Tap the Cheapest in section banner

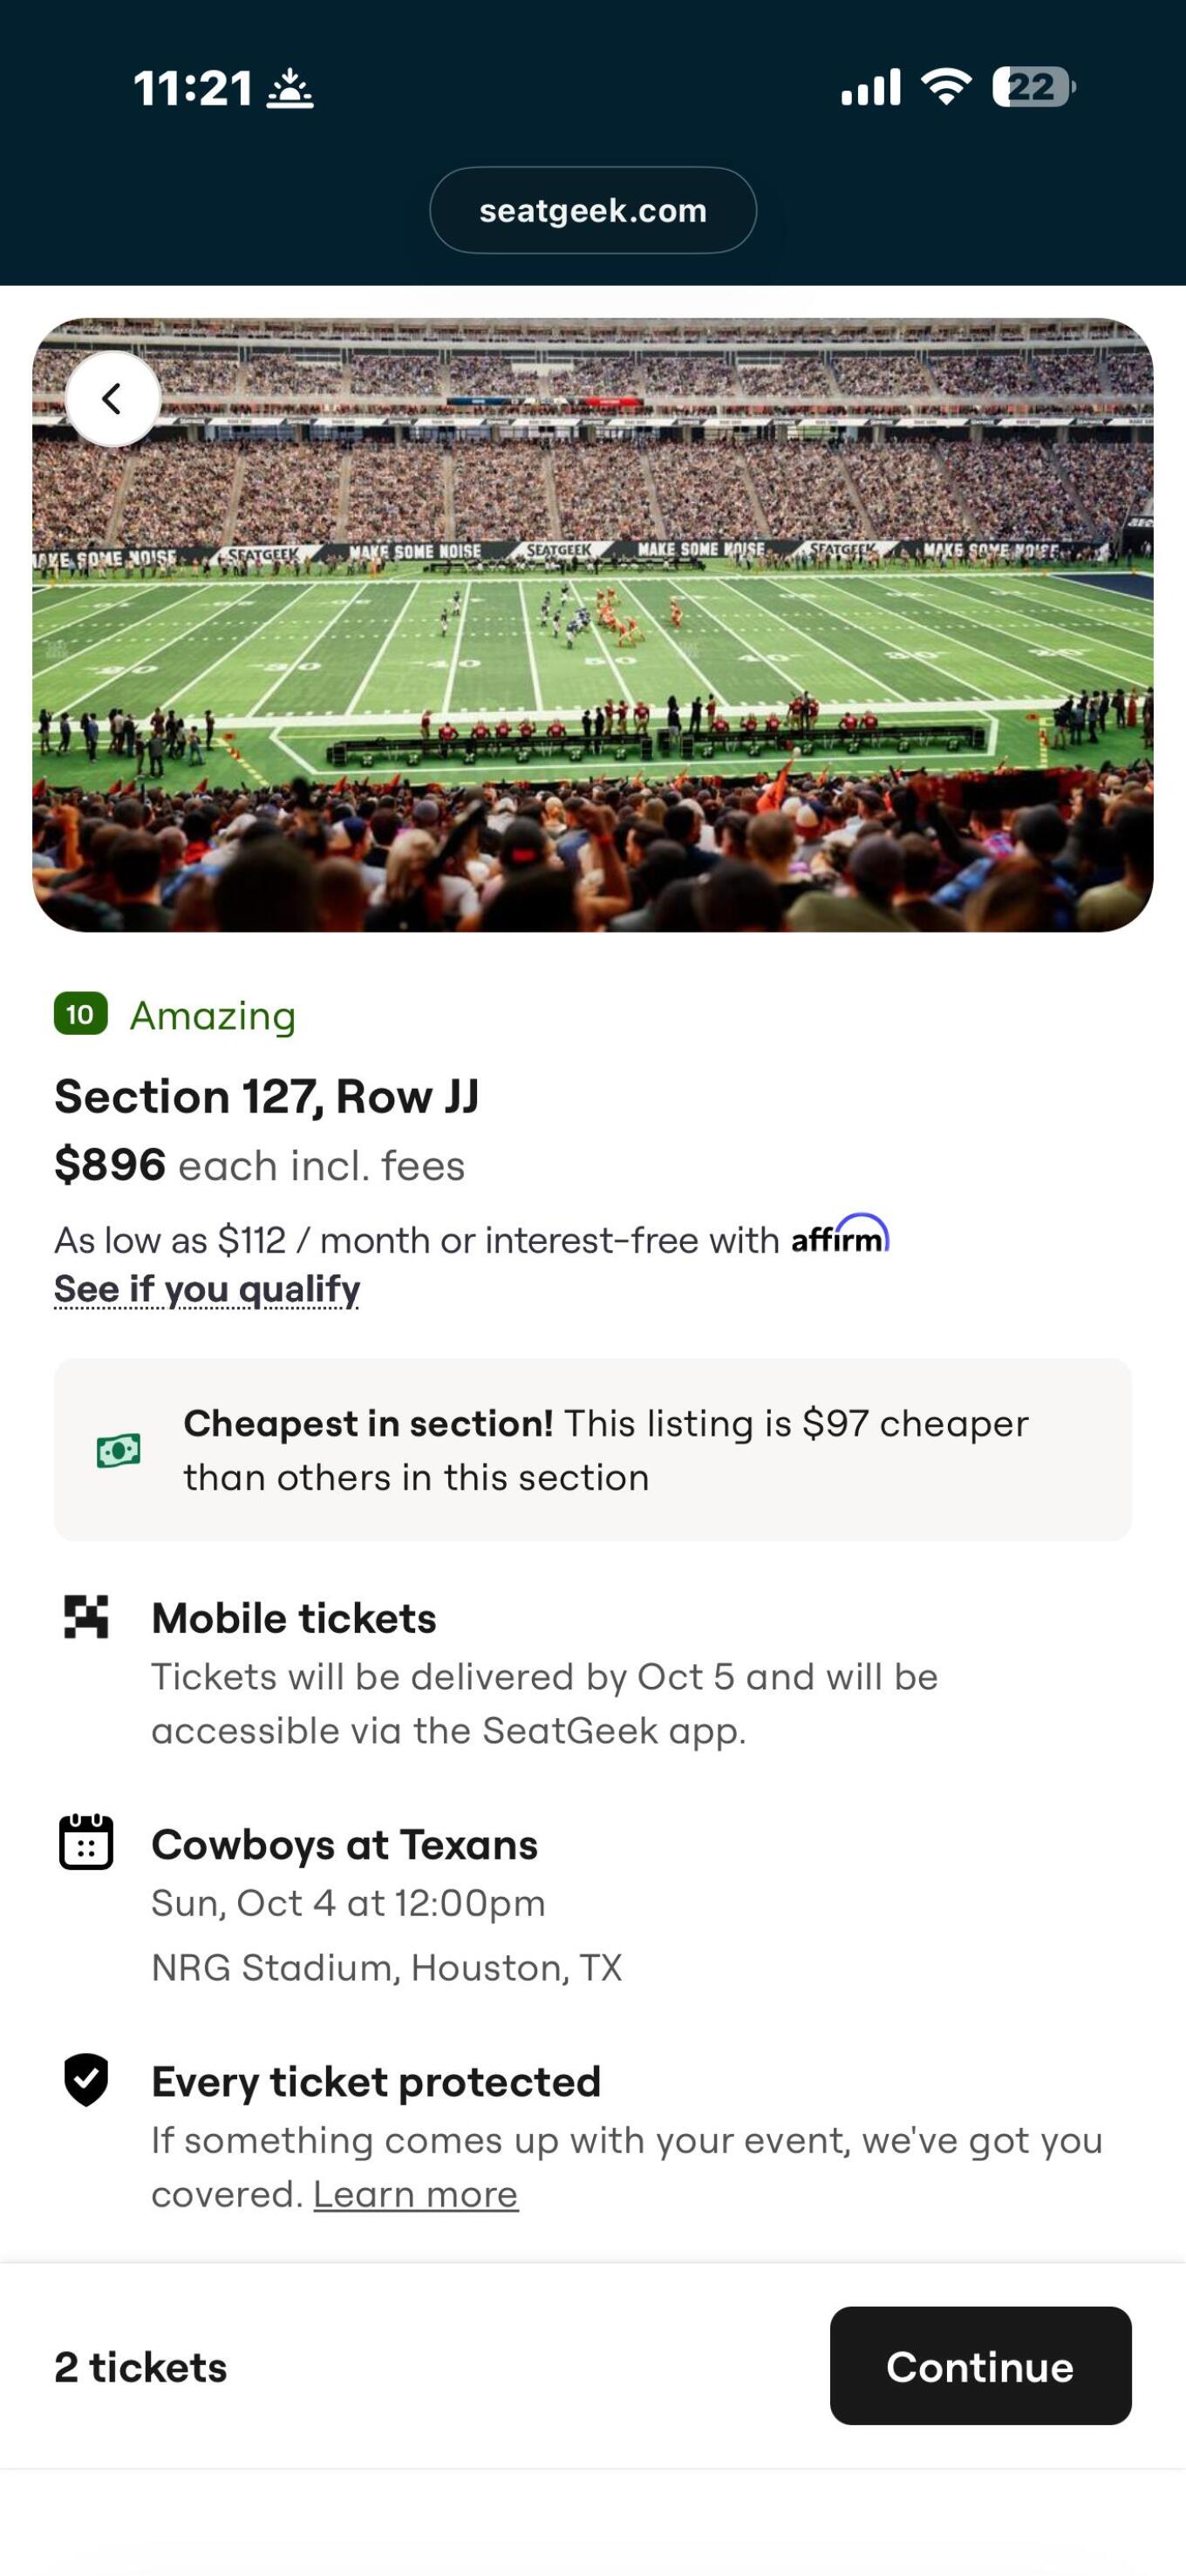pyautogui.click(x=593, y=1450)
